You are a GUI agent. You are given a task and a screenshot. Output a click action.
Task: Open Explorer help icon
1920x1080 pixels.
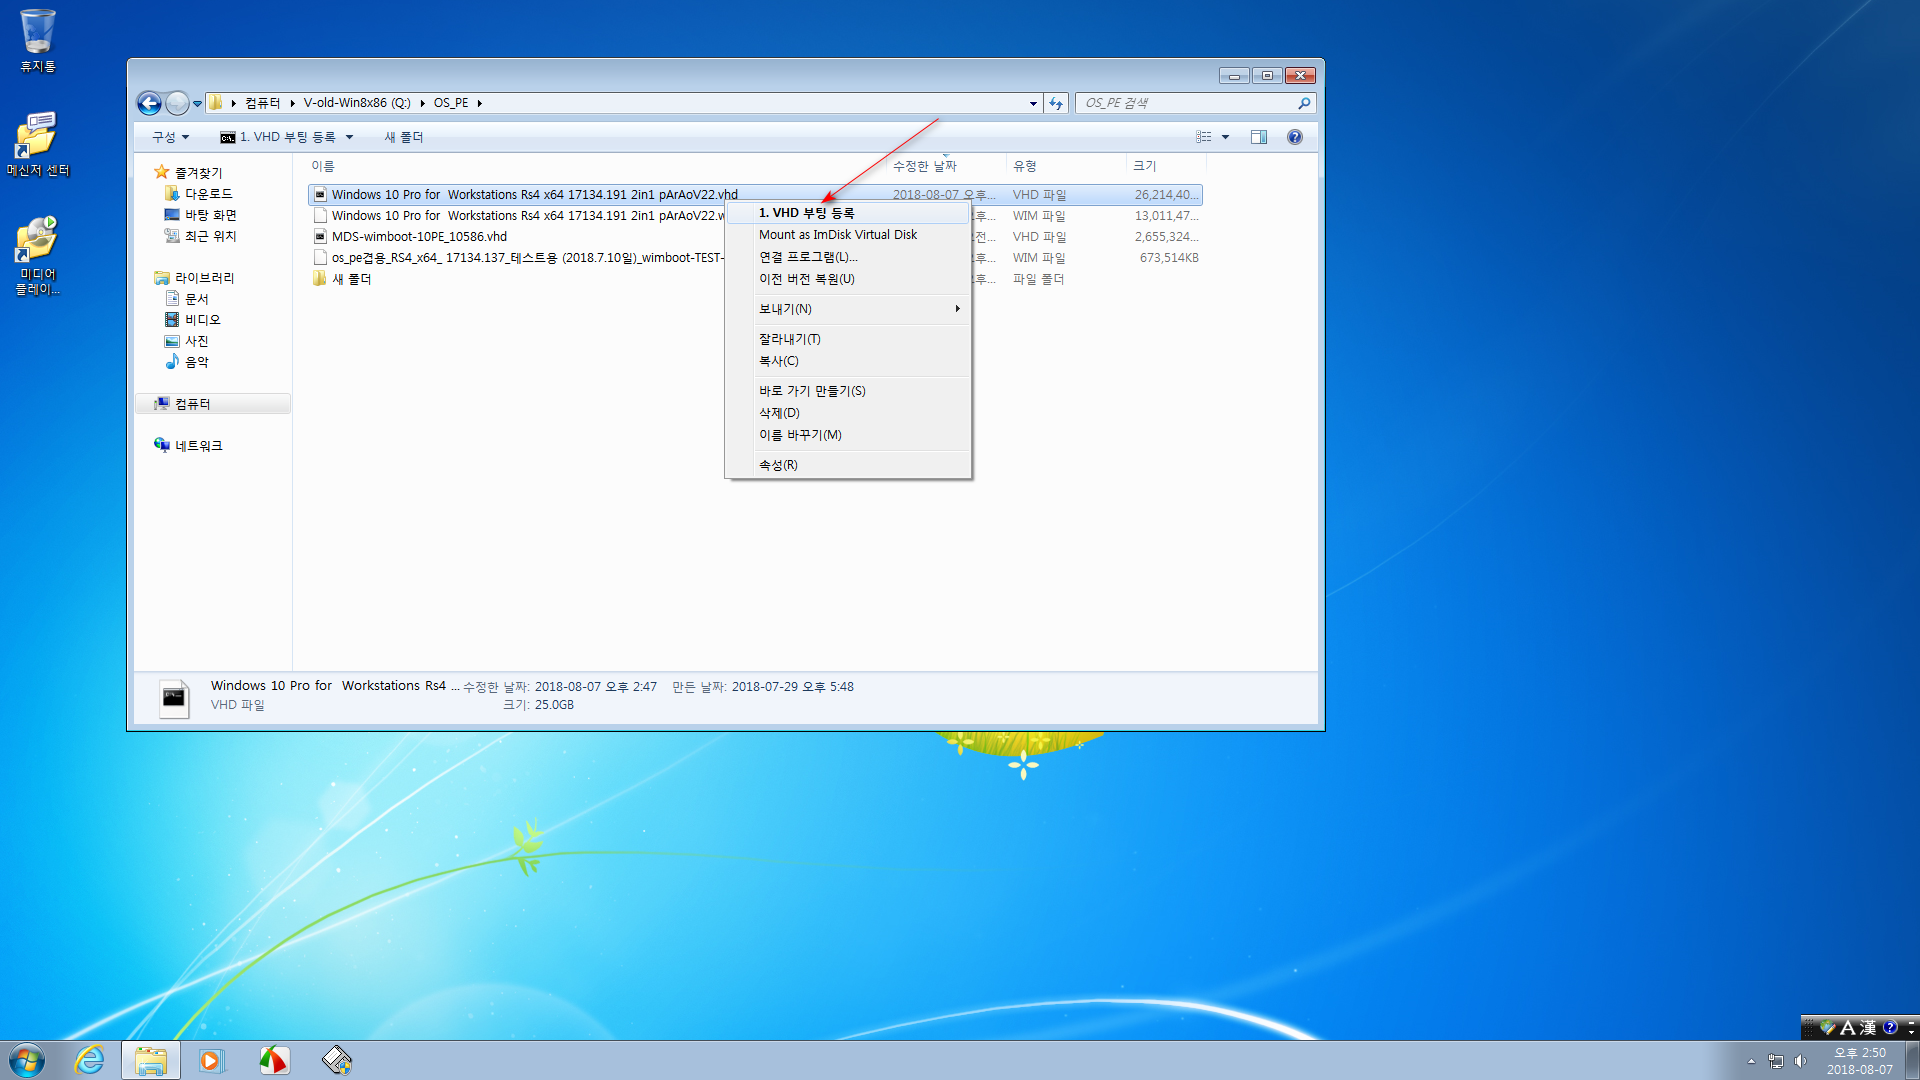click(x=1295, y=137)
